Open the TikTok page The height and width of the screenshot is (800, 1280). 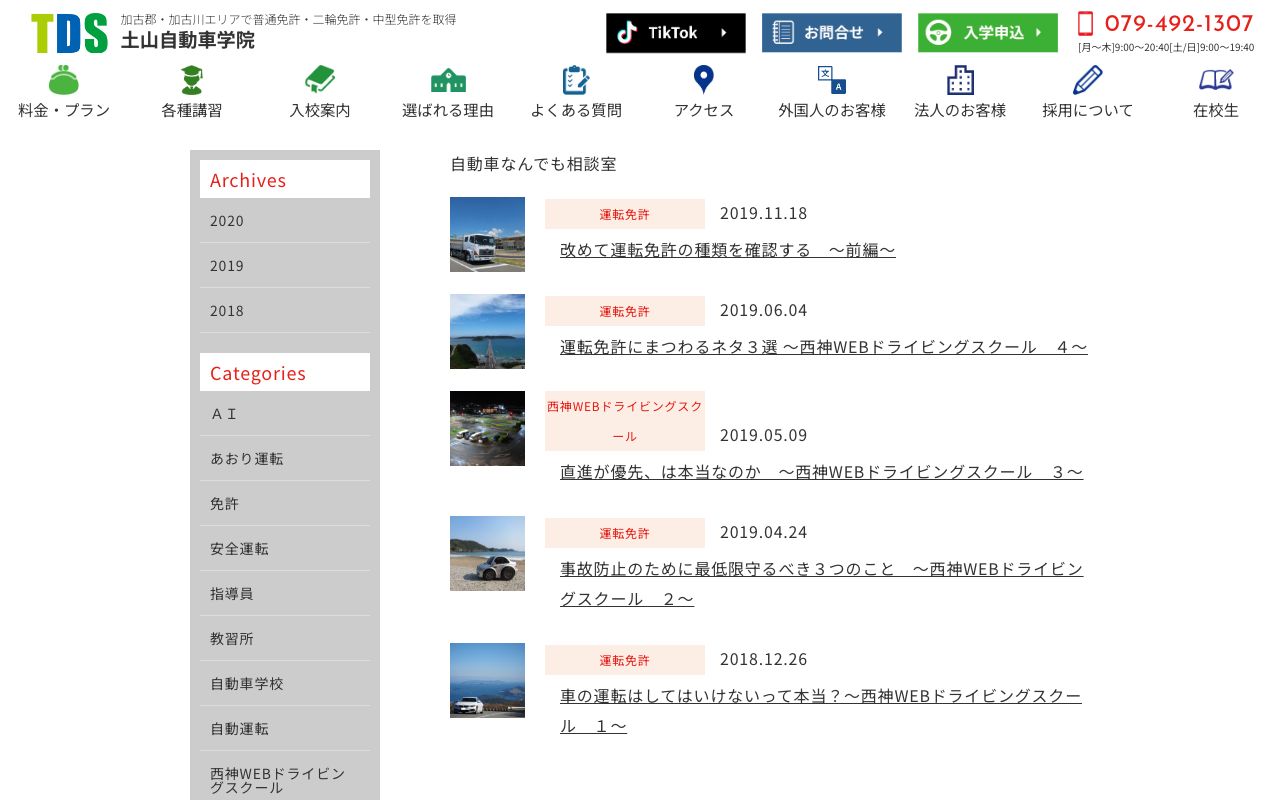tap(675, 33)
